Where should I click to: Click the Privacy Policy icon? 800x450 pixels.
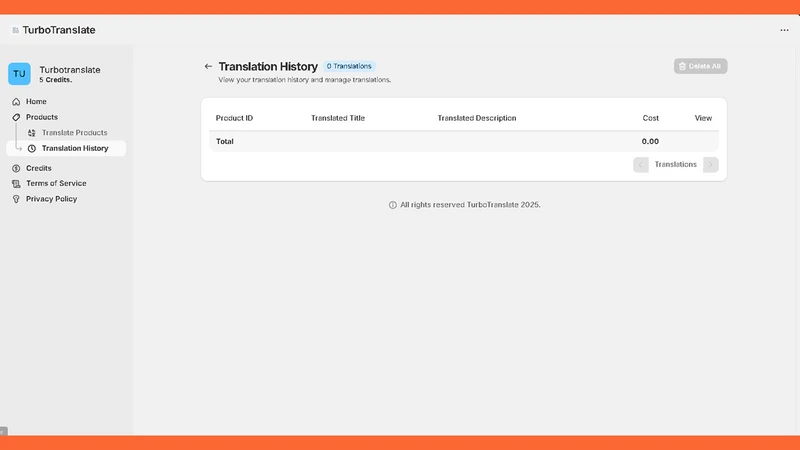tap(16, 199)
